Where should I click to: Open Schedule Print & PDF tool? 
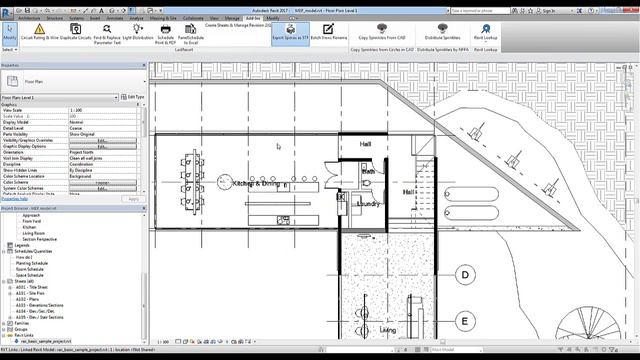165,33
